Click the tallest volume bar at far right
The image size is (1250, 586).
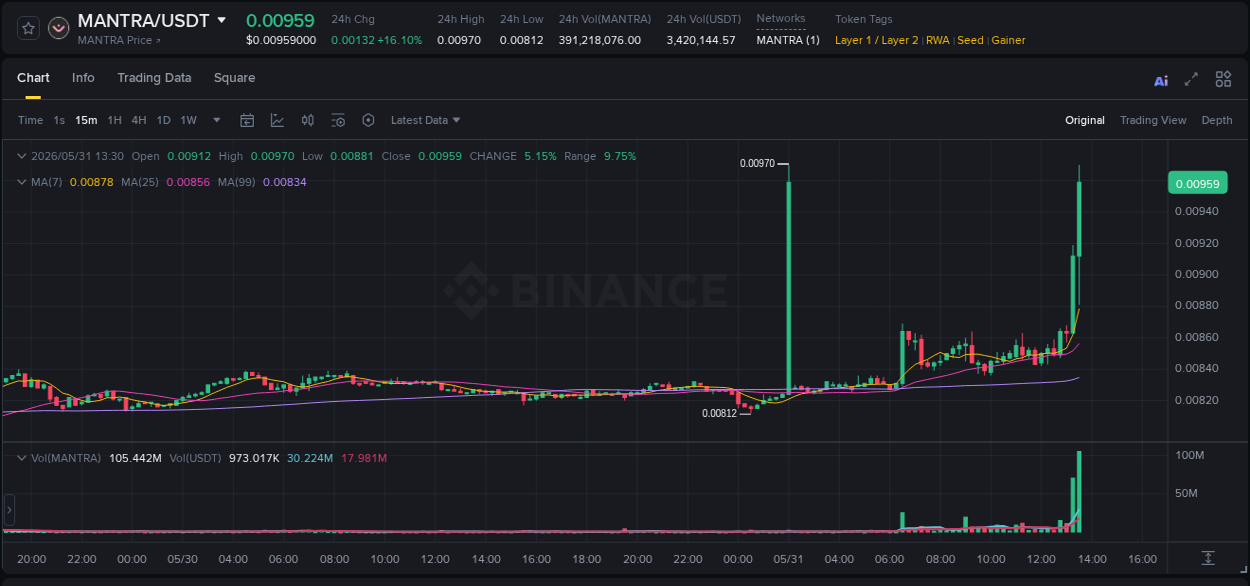tap(1079, 492)
